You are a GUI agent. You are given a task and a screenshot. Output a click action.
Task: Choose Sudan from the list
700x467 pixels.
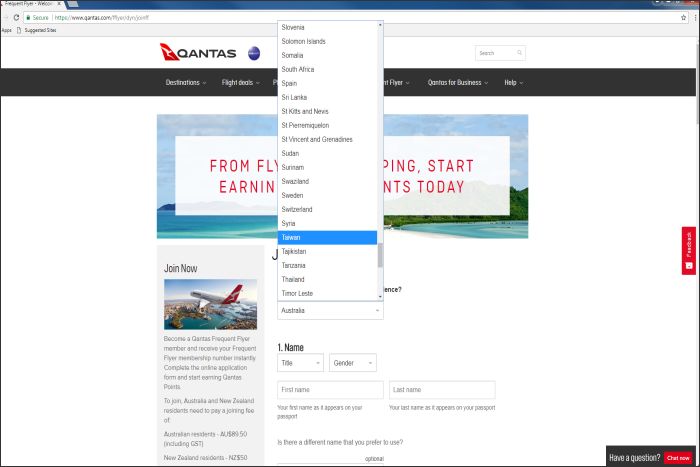pos(327,153)
